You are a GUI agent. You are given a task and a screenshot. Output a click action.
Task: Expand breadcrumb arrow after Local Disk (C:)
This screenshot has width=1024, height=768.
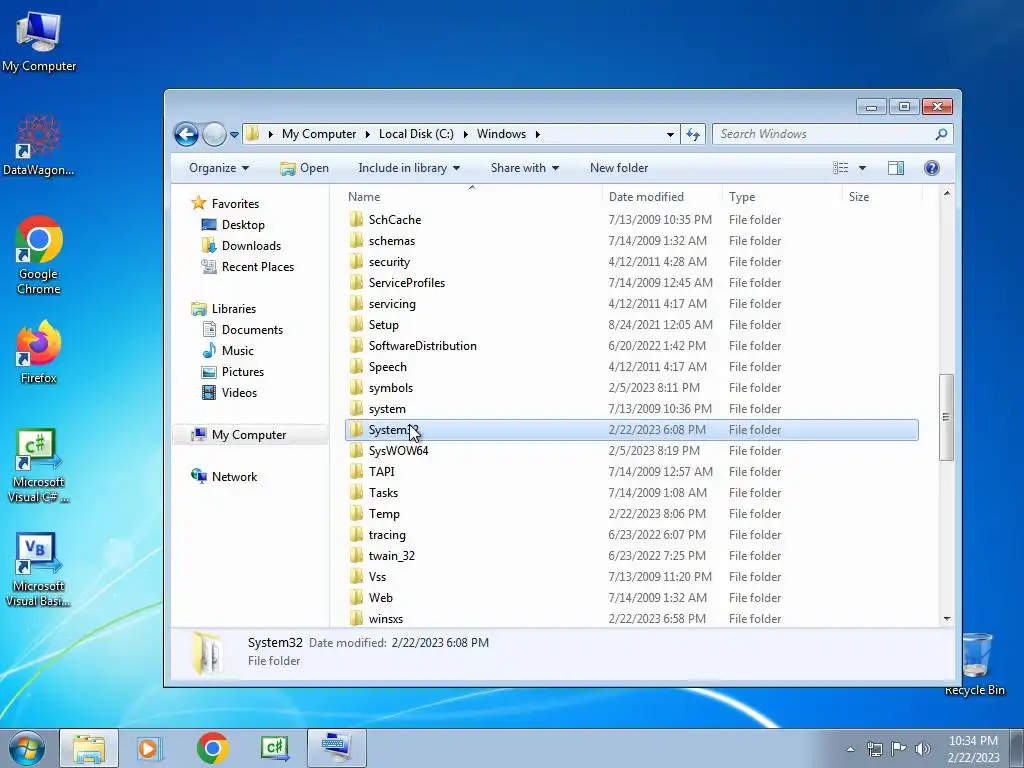click(x=466, y=135)
